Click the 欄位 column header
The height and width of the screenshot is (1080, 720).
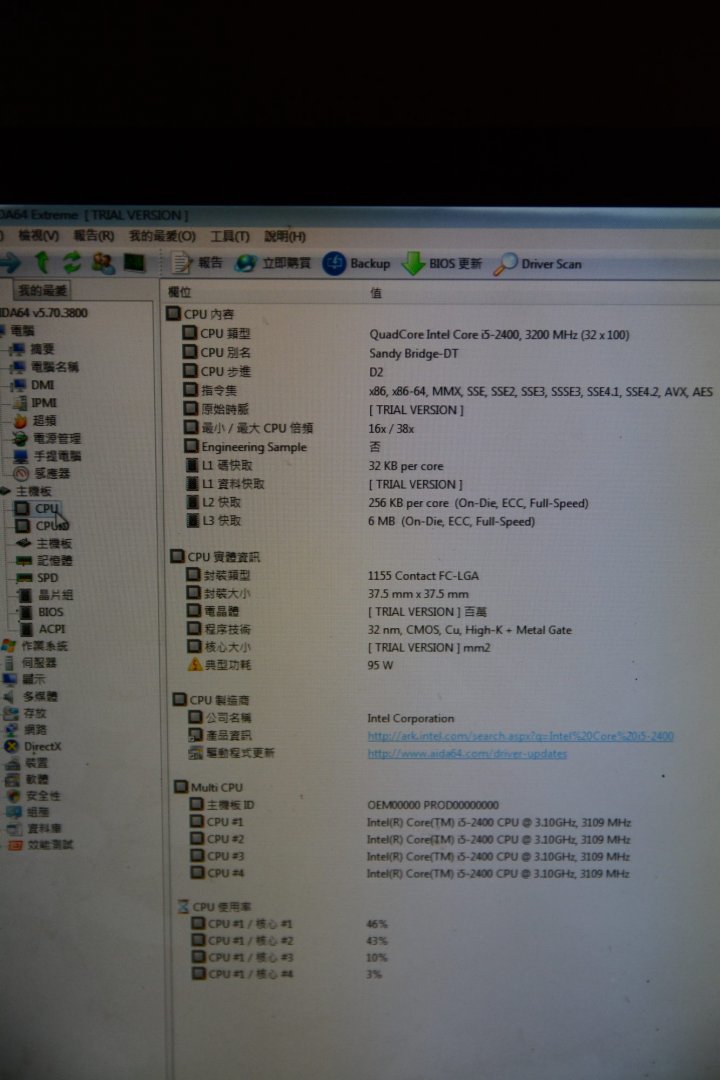click(179, 292)
